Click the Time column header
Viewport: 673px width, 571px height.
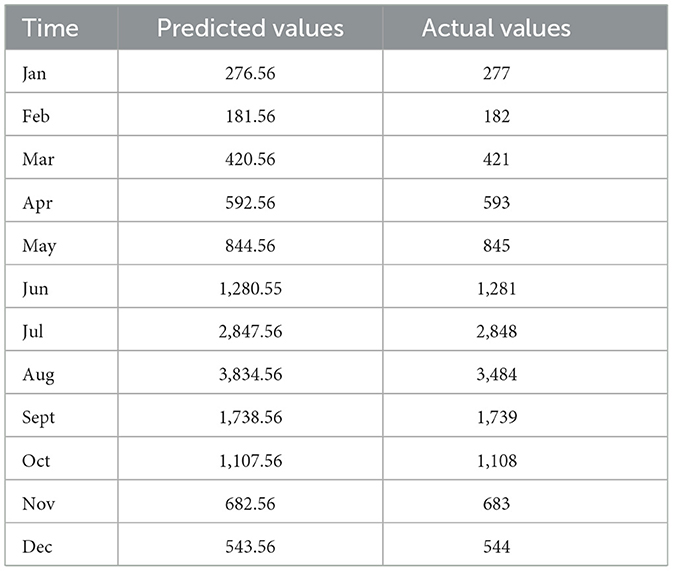point(51,28)
